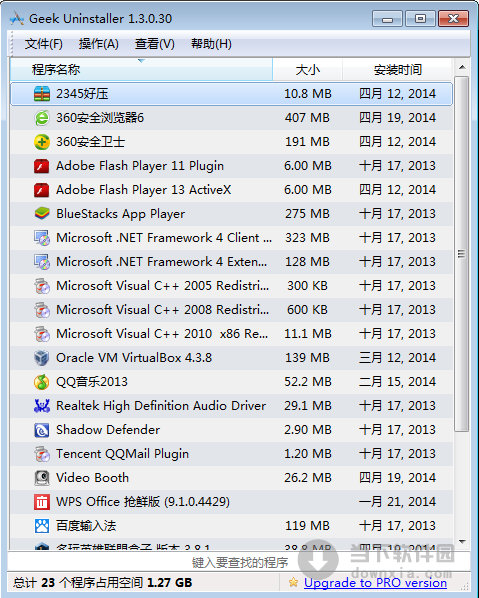The image size is (479, 598).
Task: Open the 文件(F) menu
Action: tap(43, 44)
